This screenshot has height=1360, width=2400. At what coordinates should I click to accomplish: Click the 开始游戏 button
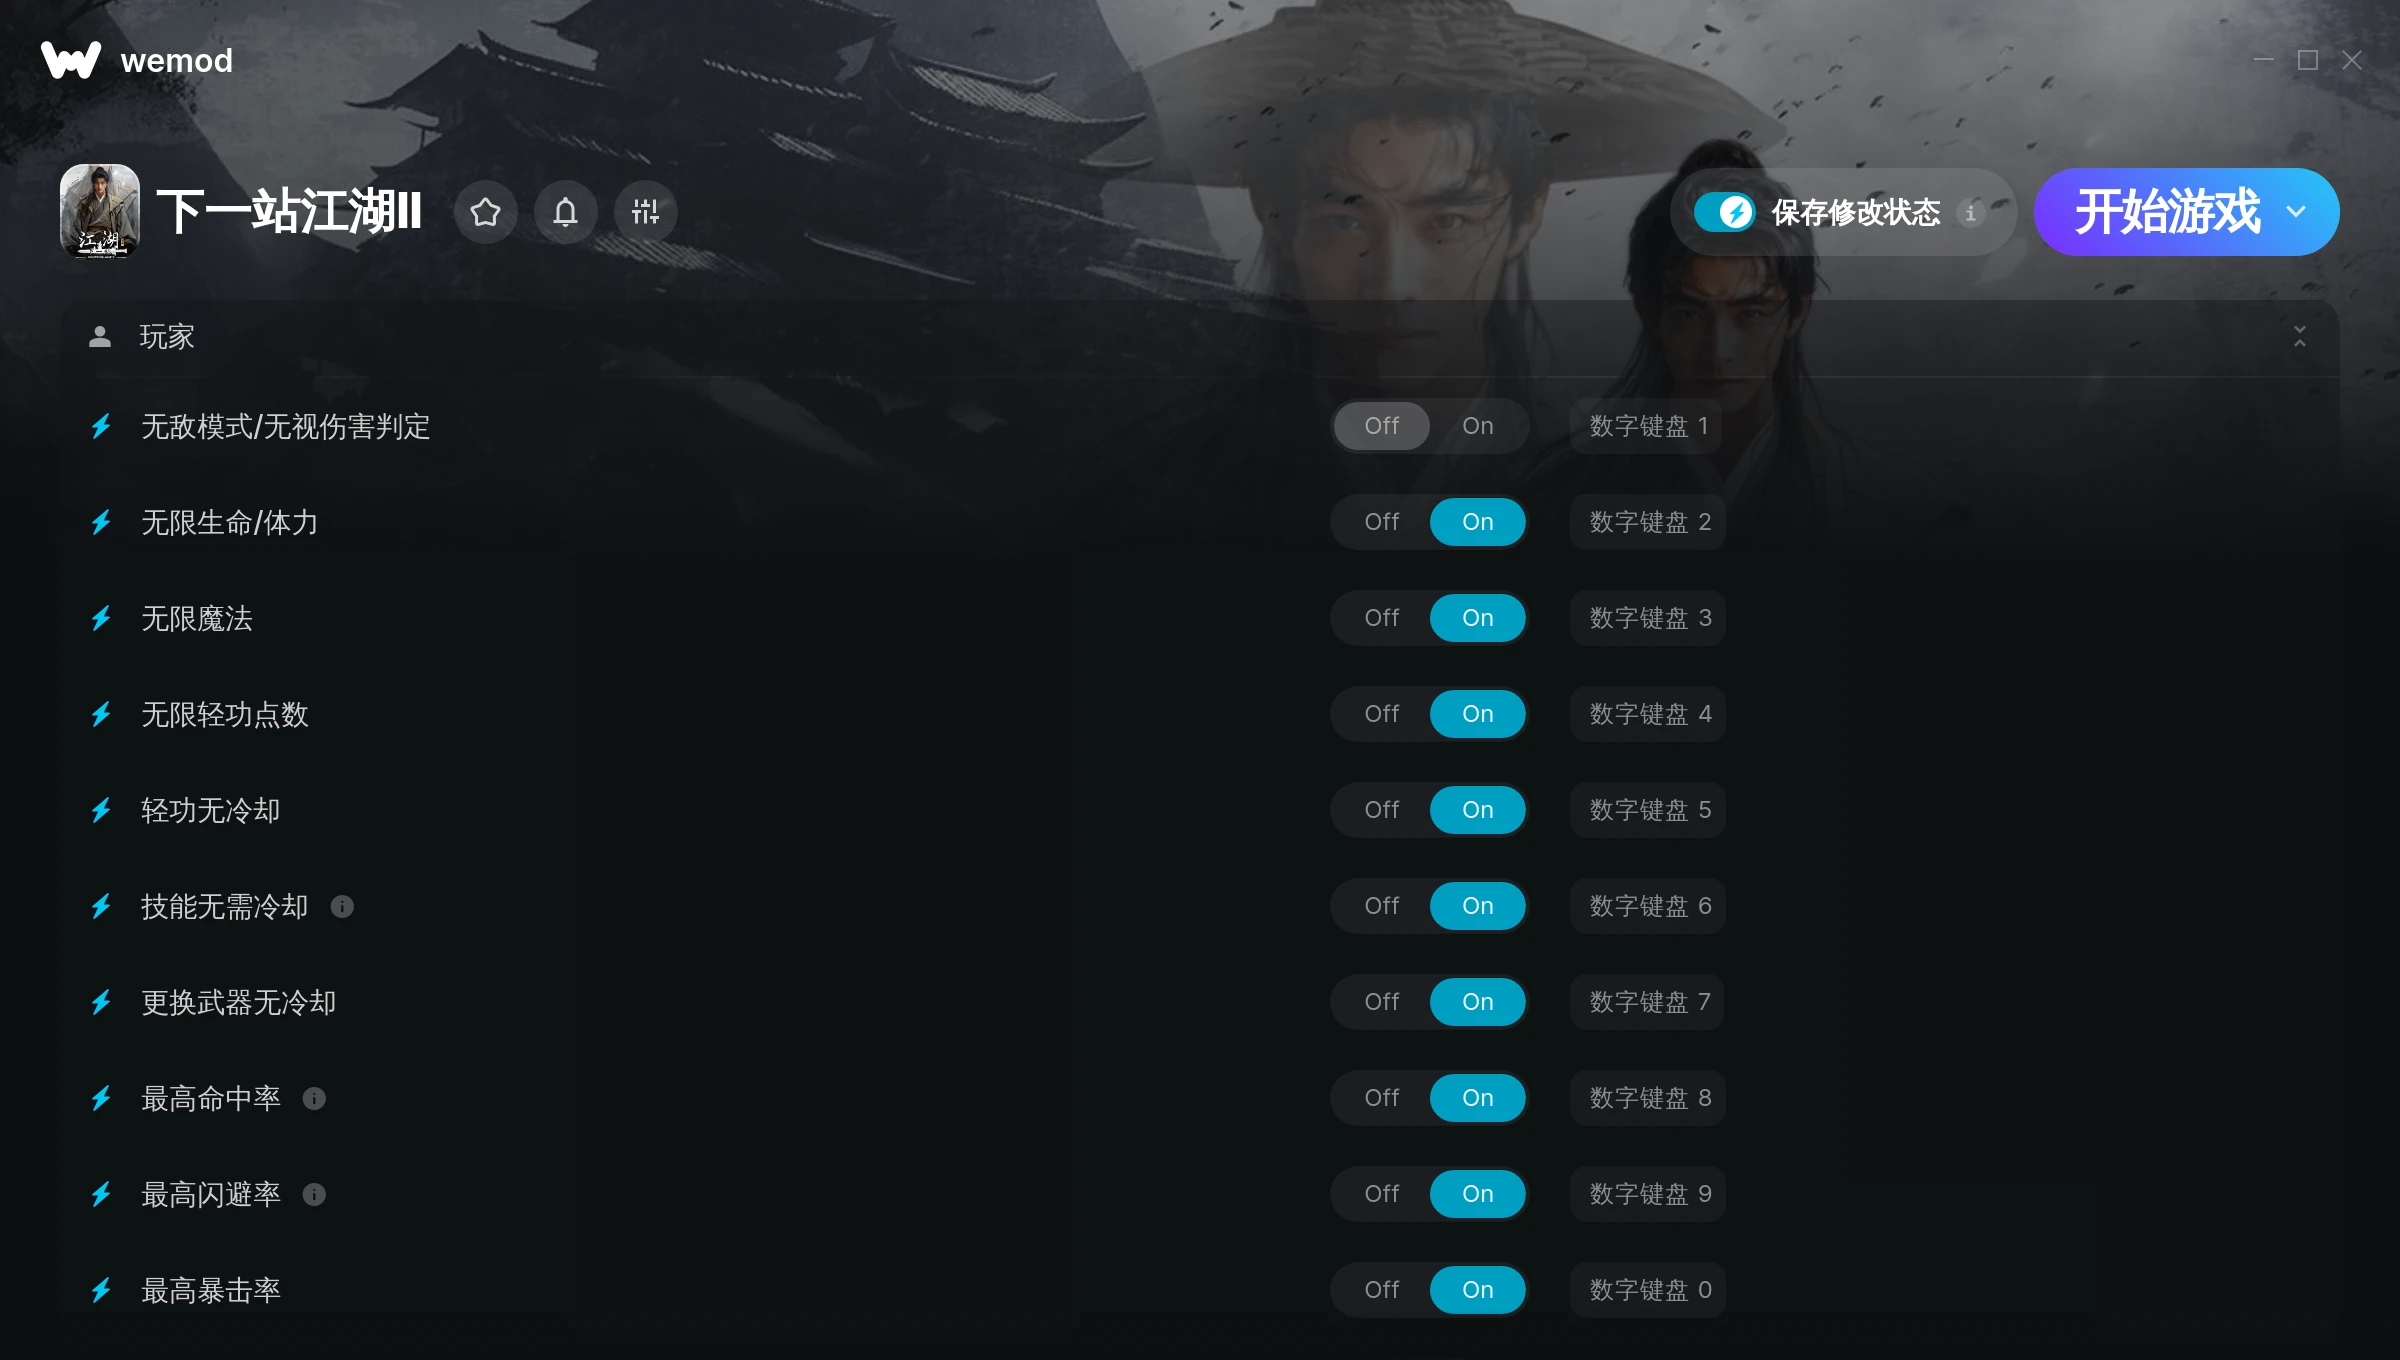pos(2166,212)
